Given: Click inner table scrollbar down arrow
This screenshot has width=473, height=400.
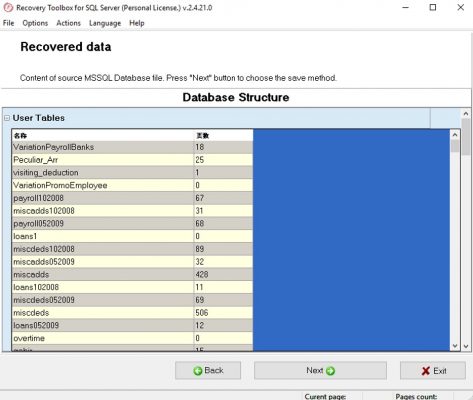Looking at the screenshot, I should coord(455,346).
